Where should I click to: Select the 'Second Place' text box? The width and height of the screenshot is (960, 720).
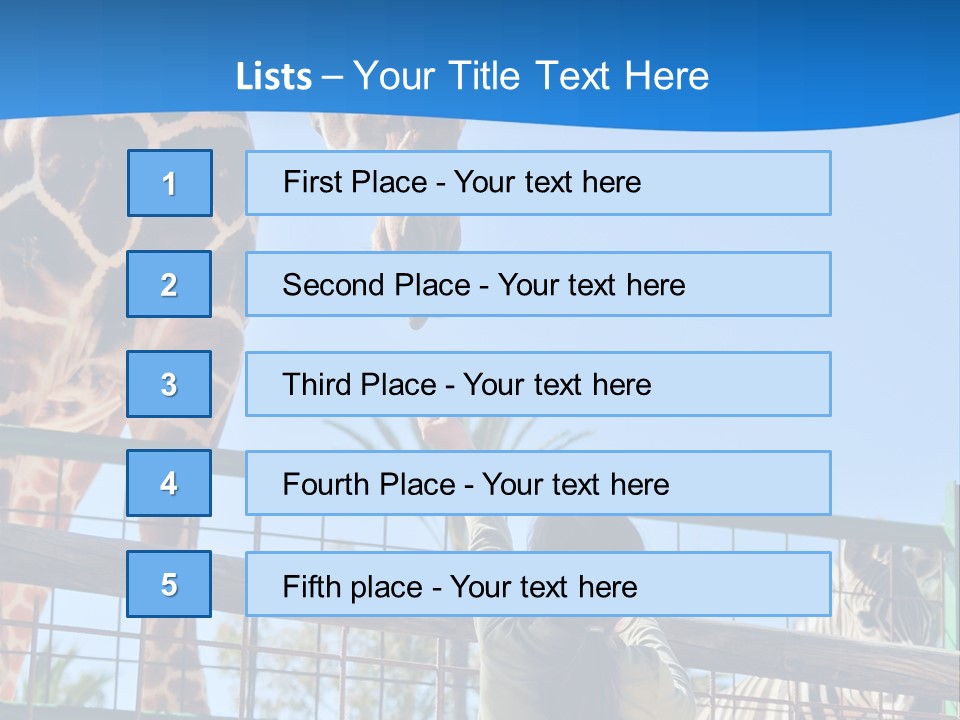coord(538,284)
